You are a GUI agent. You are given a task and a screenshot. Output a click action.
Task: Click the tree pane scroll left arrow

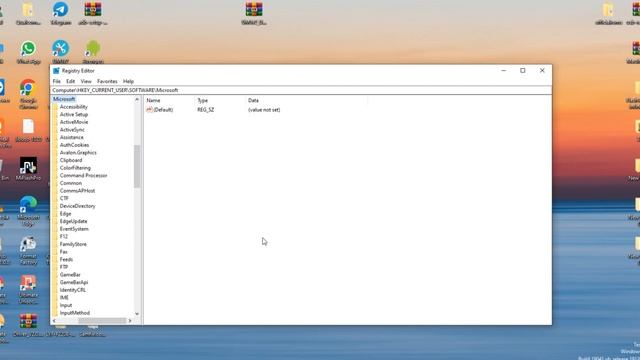pyautogui.click(x=54, y=321)
